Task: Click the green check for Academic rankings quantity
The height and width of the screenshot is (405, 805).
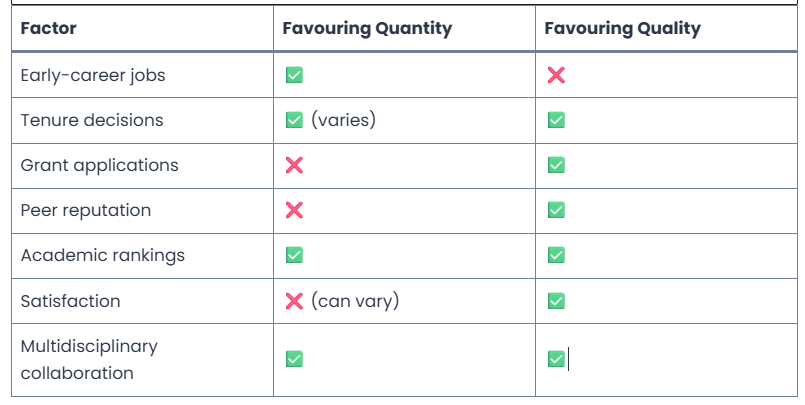Action: tap(294, 255)
